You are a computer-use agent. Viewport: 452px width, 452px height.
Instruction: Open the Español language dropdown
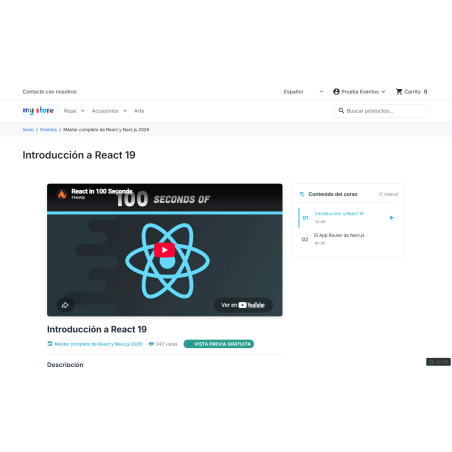click(x=303, y=91)
